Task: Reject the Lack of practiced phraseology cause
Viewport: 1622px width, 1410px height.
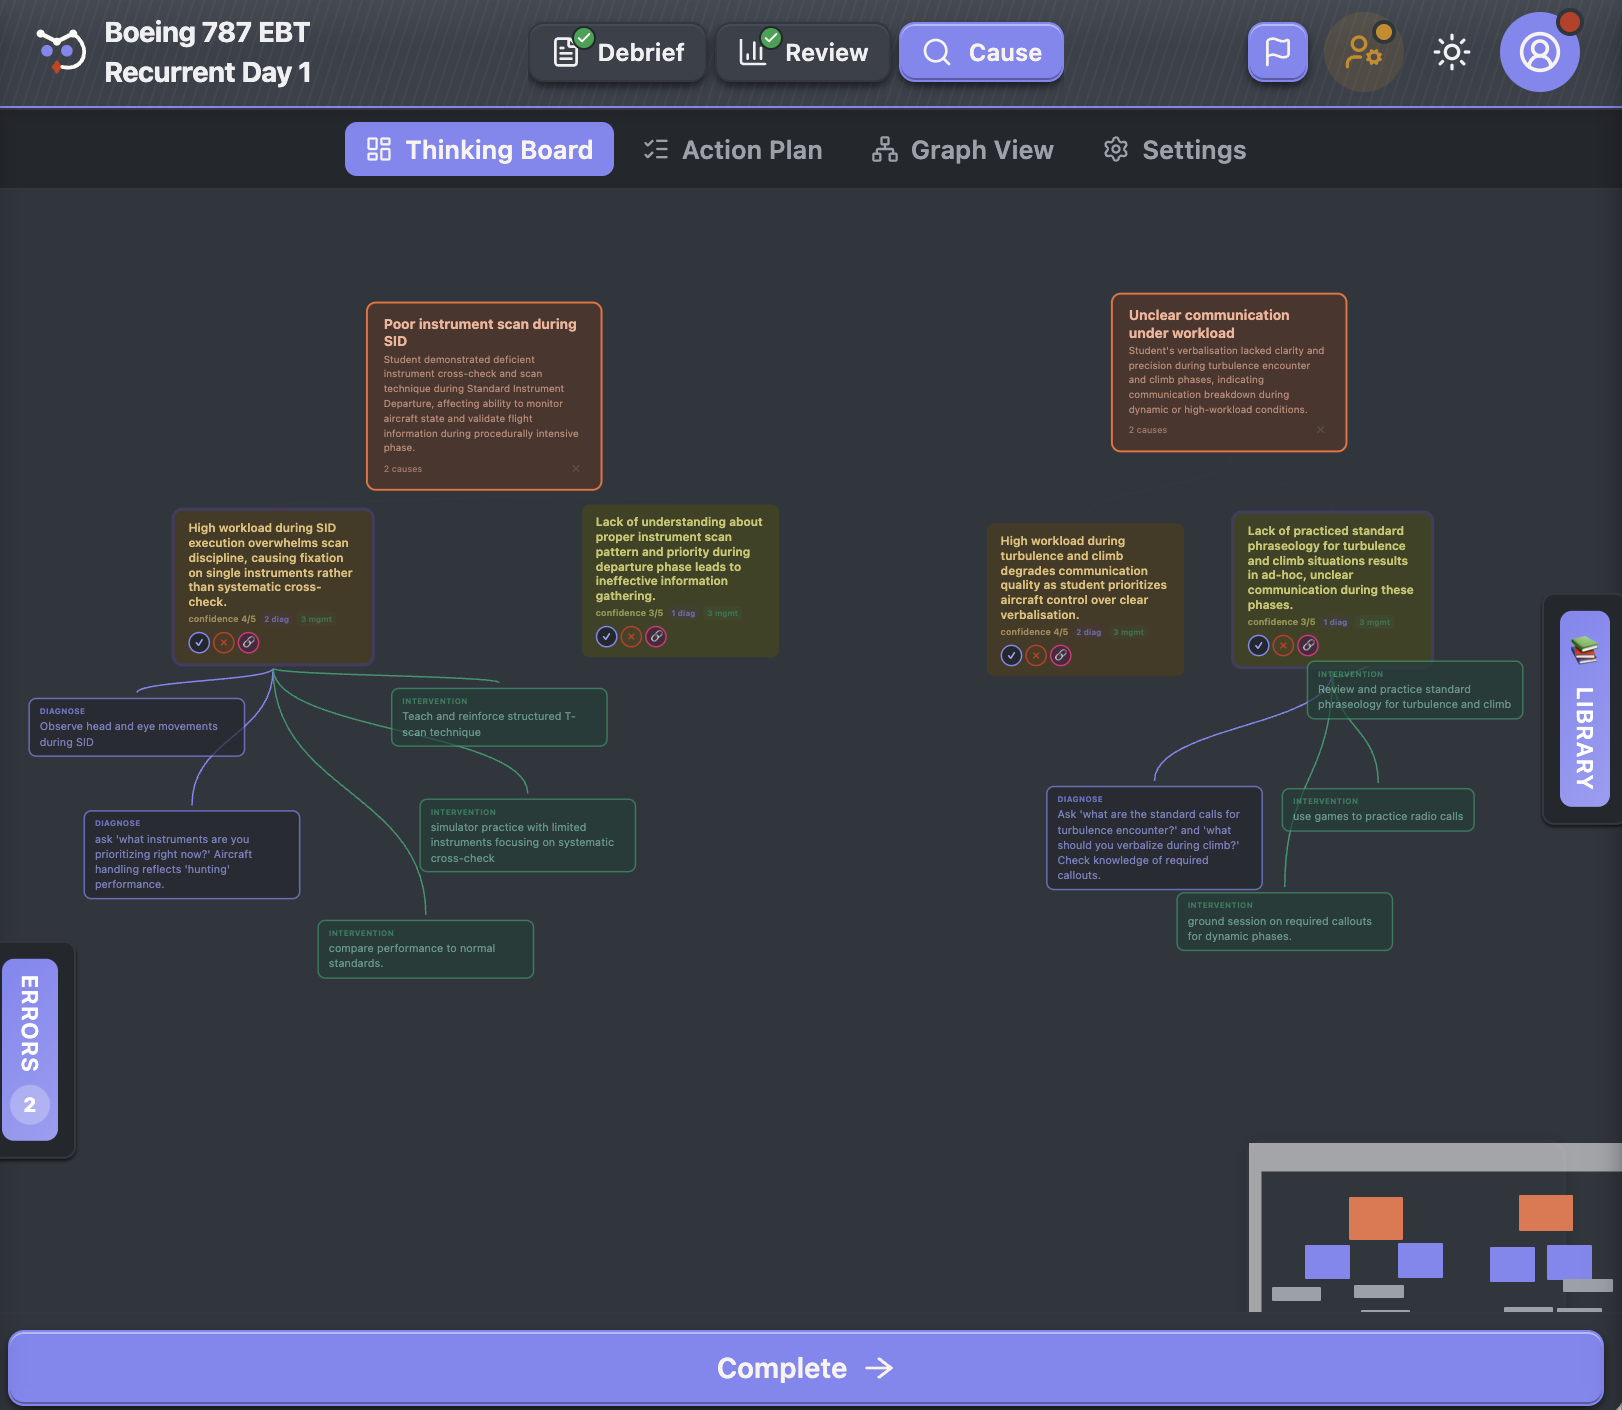Action: 1283,646
